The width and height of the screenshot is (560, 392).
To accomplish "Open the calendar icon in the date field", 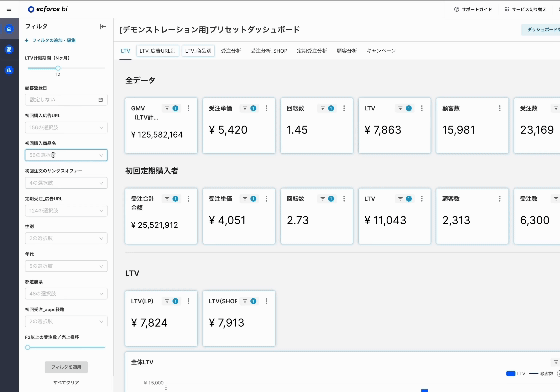I will [101, 100].
